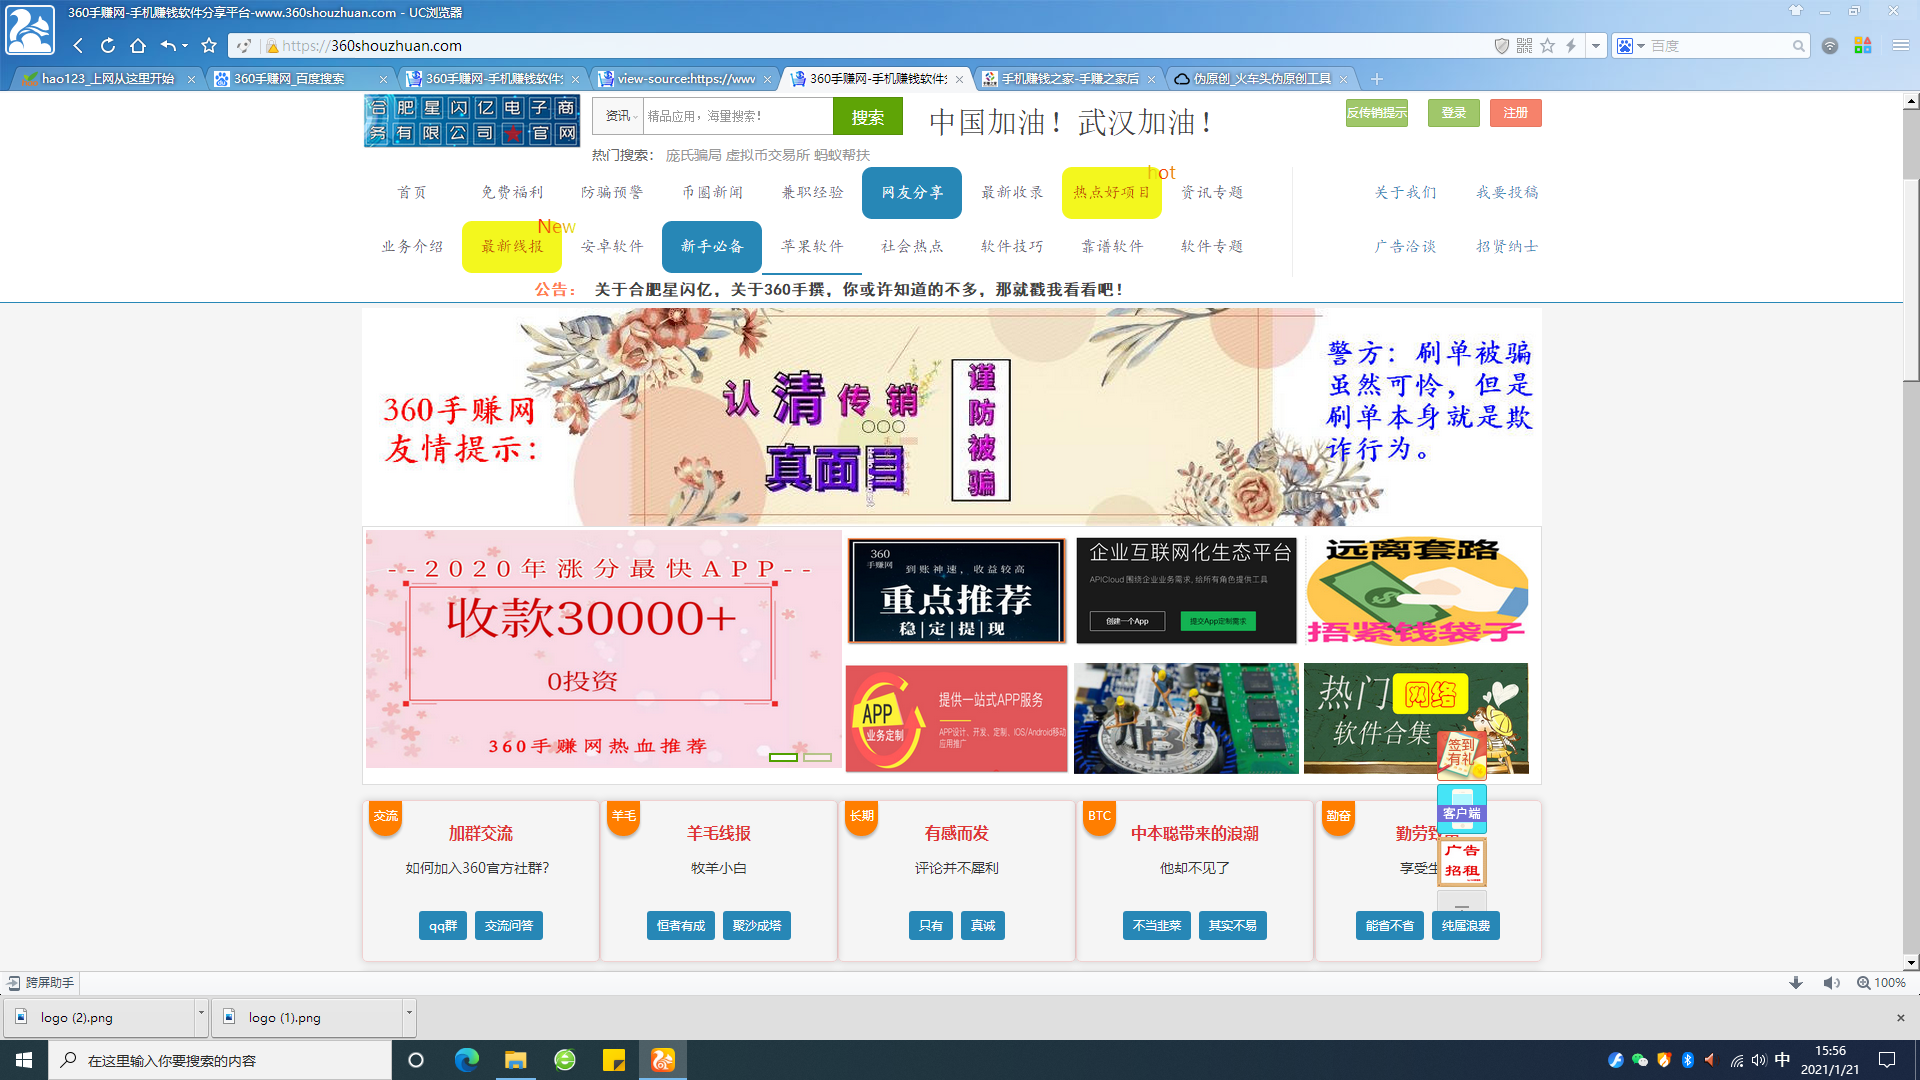Click the 登录 login button

click(x=1454, y=113)
